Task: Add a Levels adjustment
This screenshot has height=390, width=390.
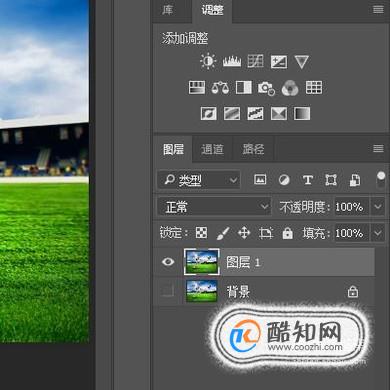Action: click(x=232, y=62)
